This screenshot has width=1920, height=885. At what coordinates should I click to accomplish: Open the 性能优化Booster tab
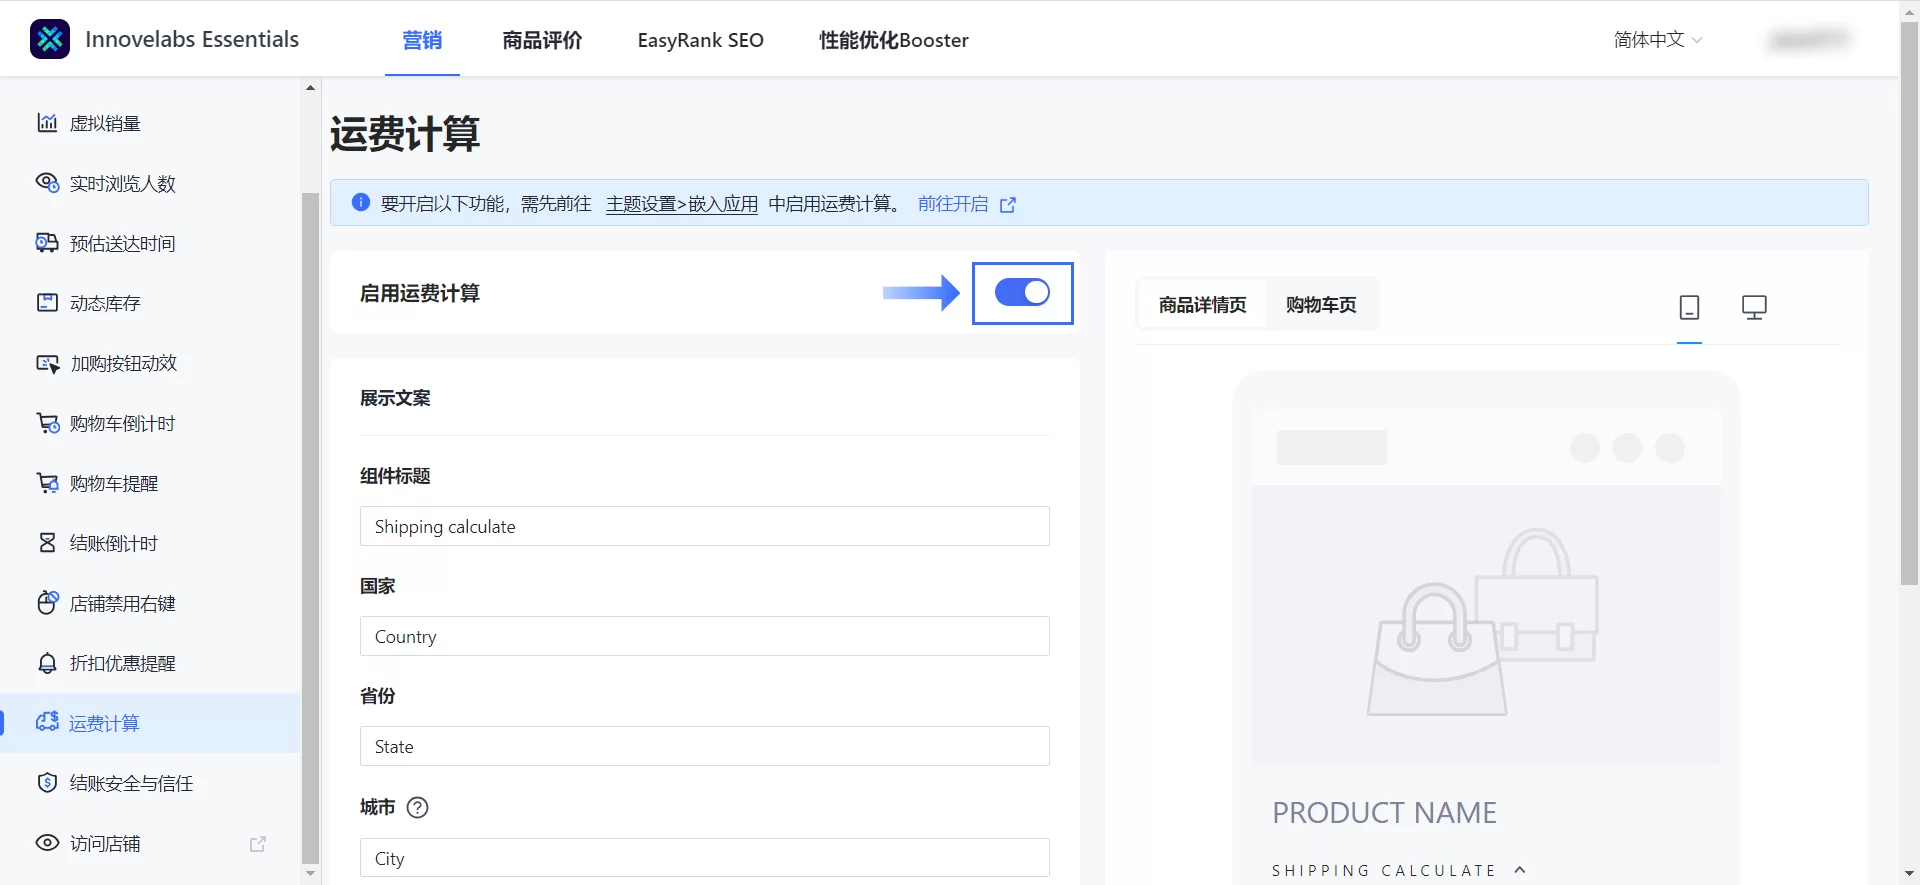click(893, 40)
